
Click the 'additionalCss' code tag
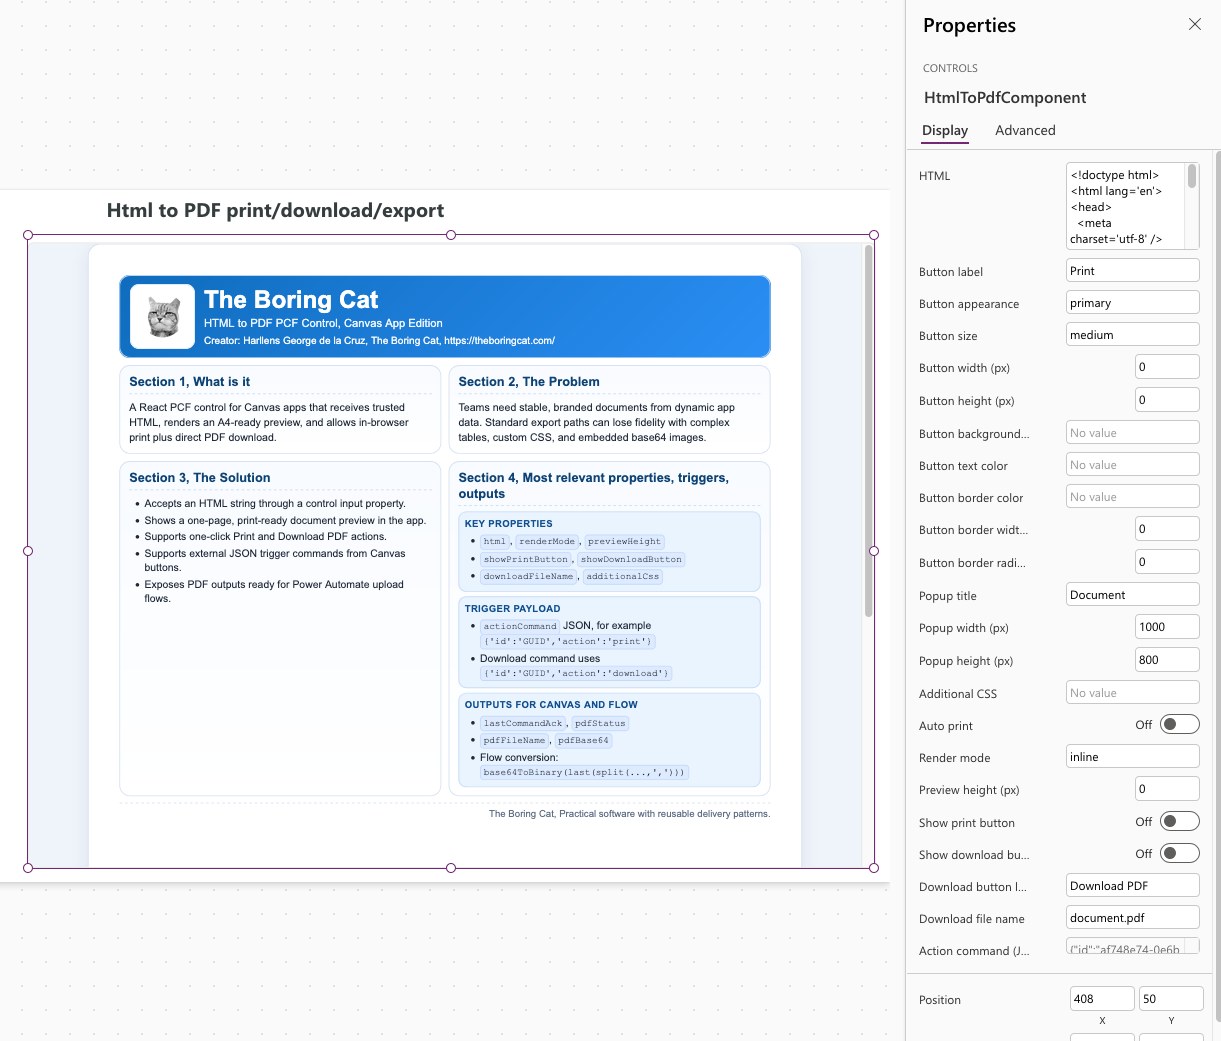[623, 577]
